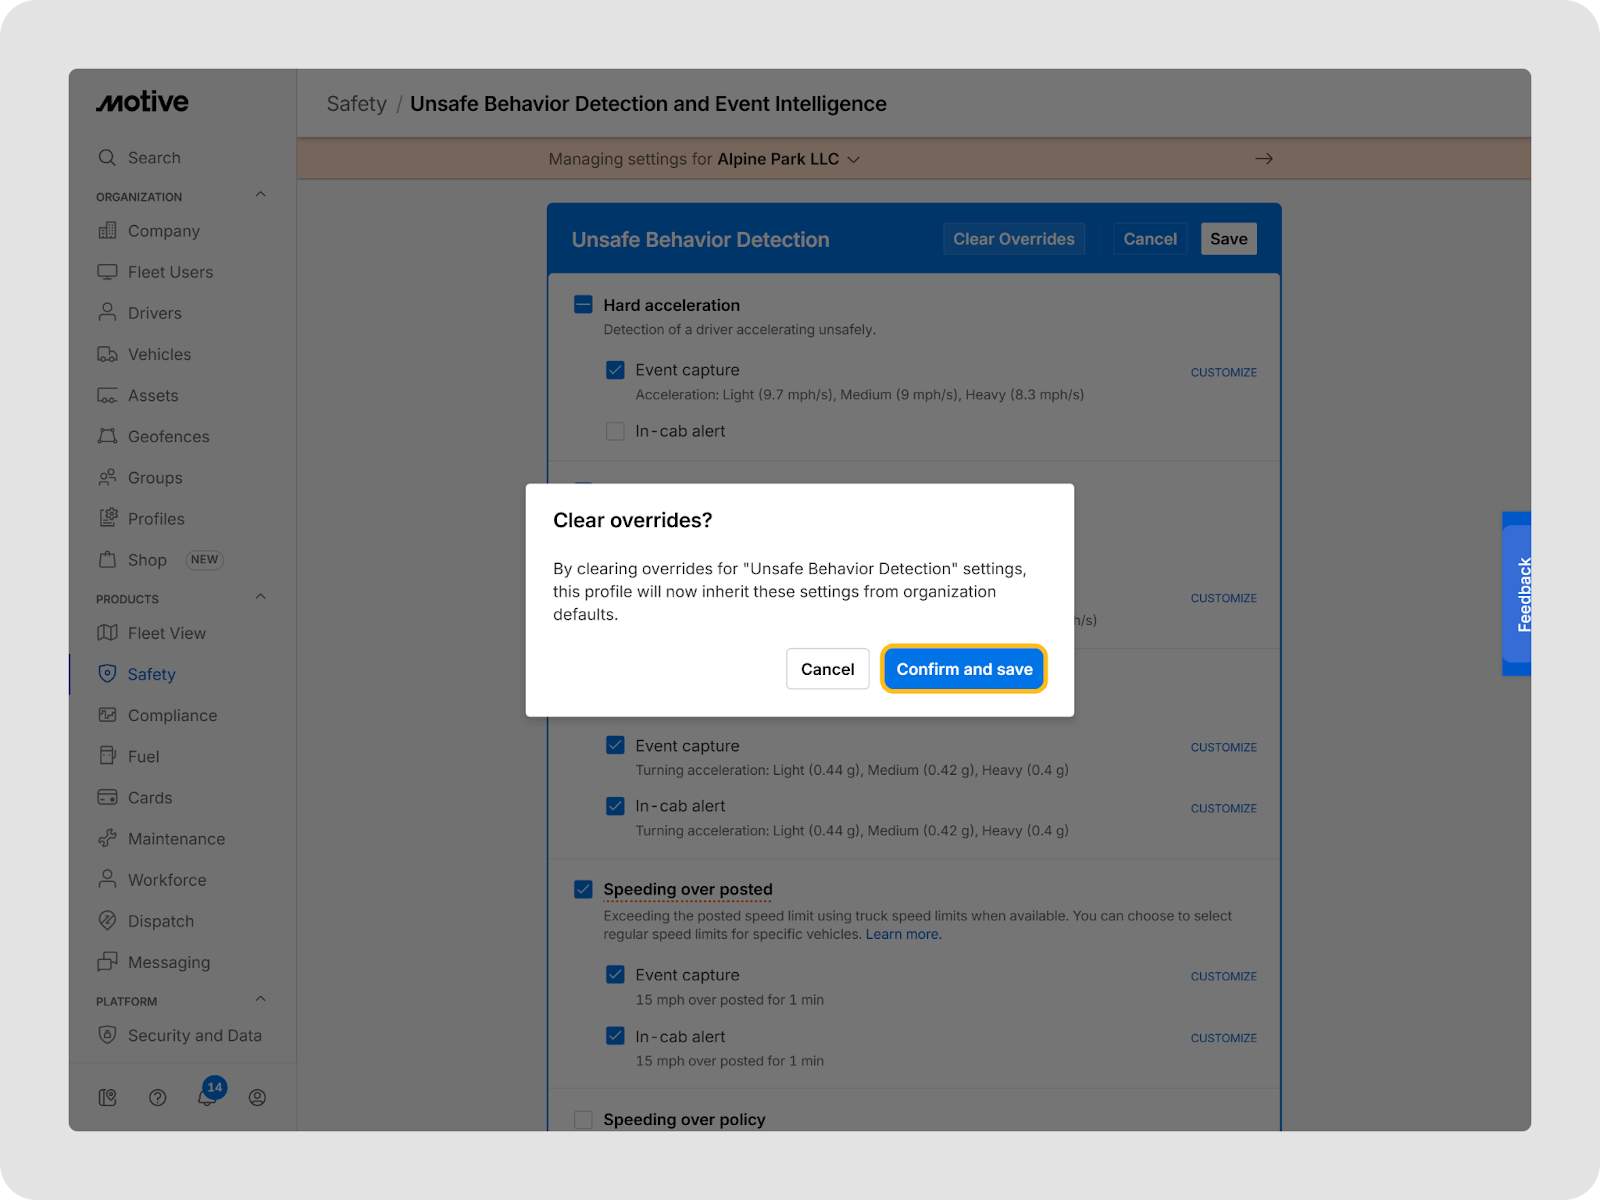Viewport: 1600px width, 1200px height.
Task: Open the help question mark icon
Action: (x=157, y=1097)
